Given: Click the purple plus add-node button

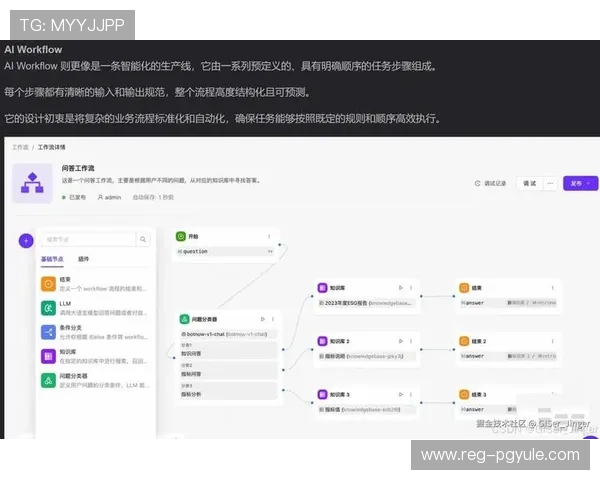Looking at the screenshot, I should 26,241.
